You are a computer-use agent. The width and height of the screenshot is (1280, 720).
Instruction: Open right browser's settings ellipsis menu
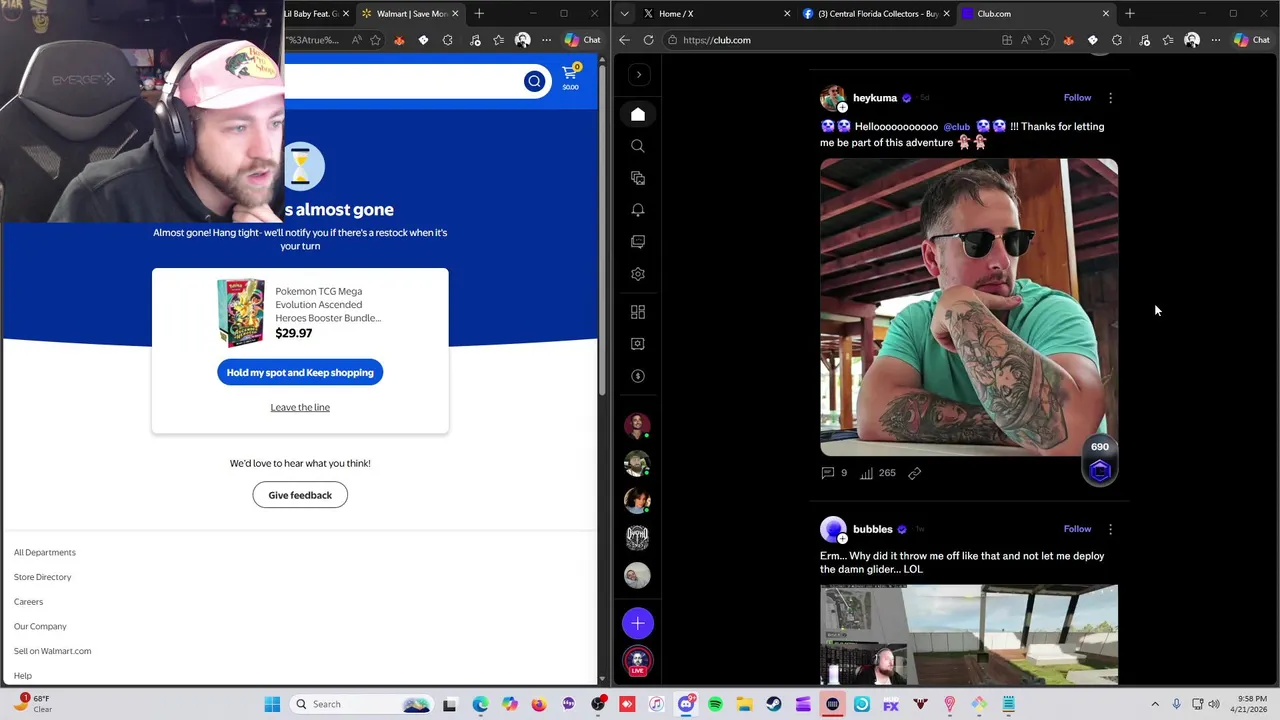point(1216,40)
